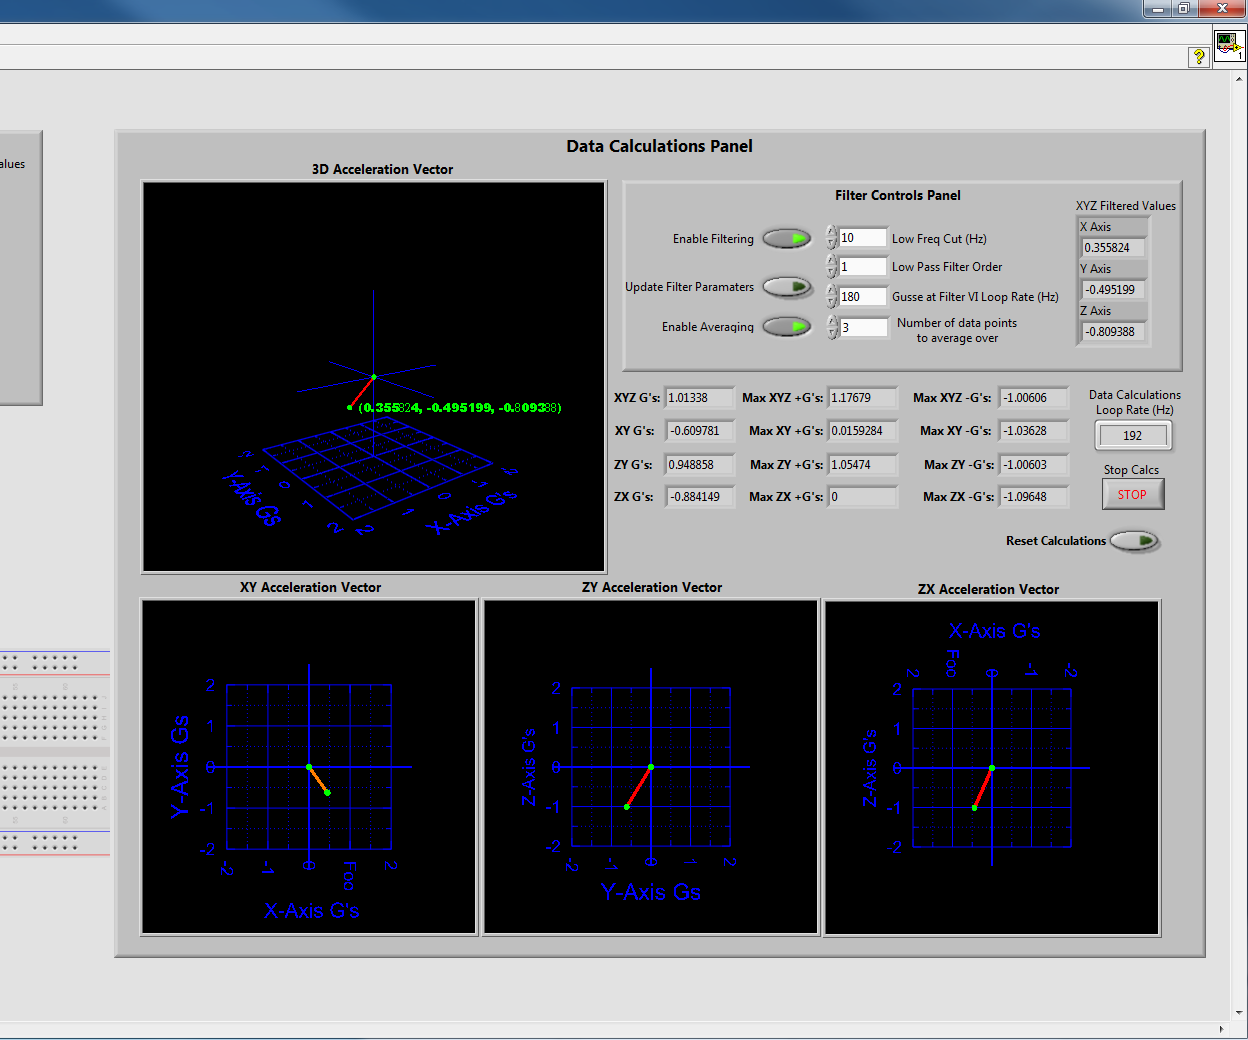Toggle the Update Filter Paramaters switch
Image resolution: width=1248 pixels, height=1040 pixels.
788,287
